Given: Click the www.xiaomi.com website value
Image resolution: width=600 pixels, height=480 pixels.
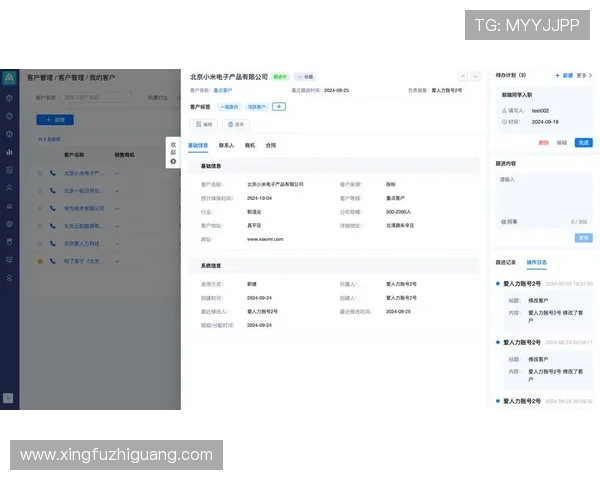Looking at the screenshot, I should [x=265, y=239].
